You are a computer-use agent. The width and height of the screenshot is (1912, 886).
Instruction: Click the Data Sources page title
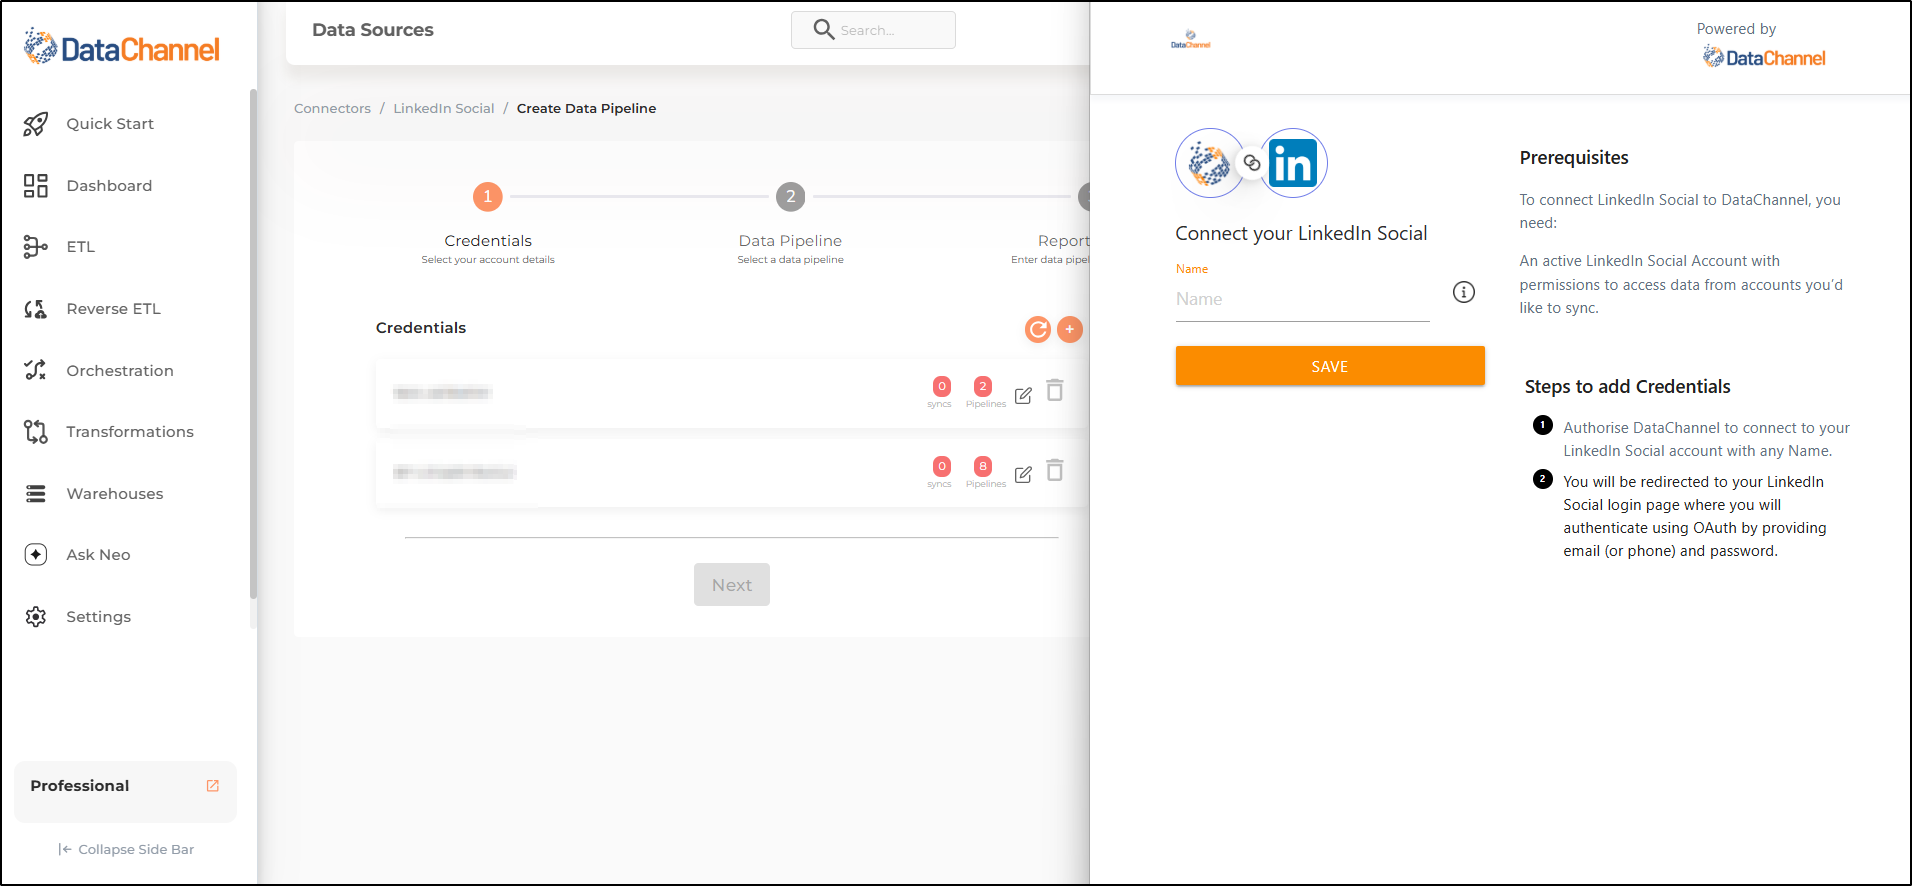point(373,30)
